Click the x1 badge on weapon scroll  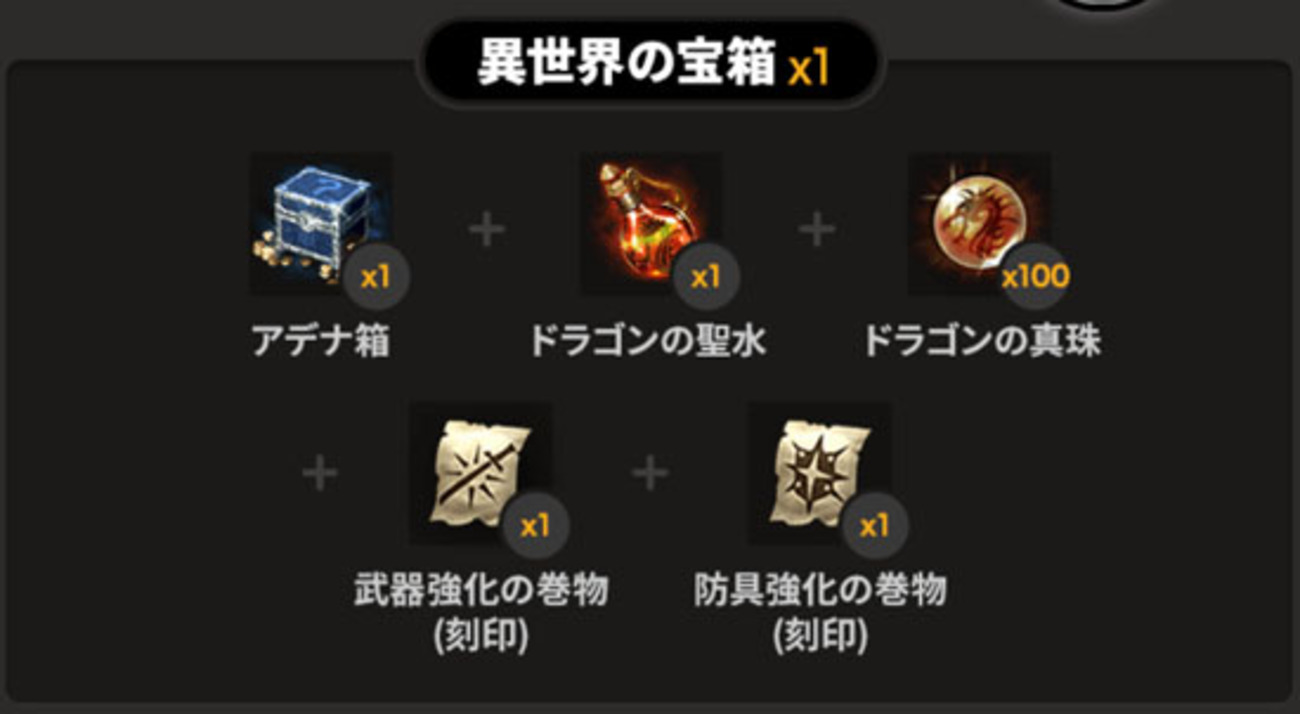click(535, 526)
